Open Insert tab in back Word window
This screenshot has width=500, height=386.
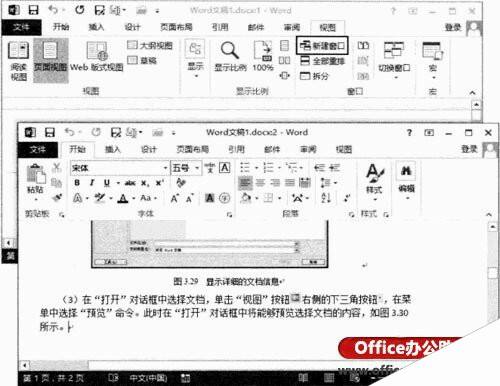click(96, 27)
